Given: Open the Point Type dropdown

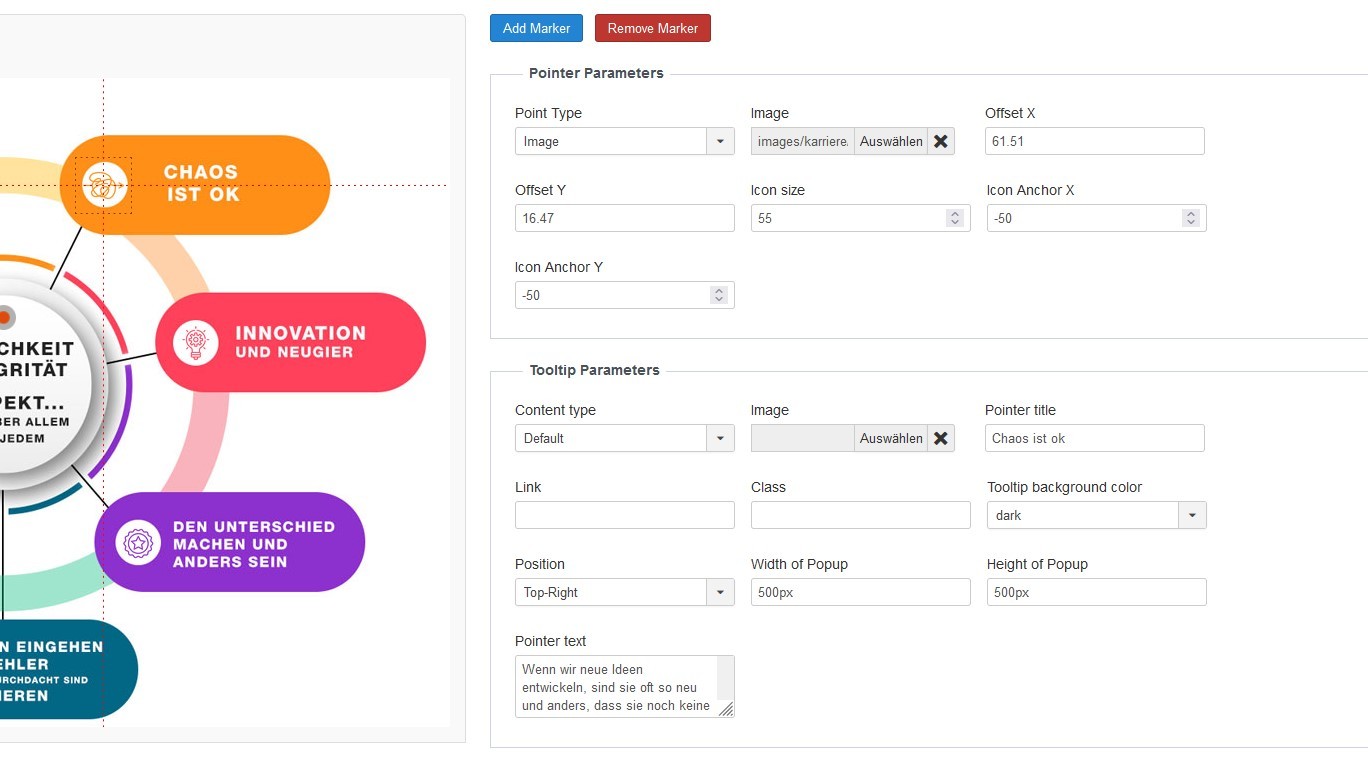Looking at the screenshot, I should tap(720, 142).
